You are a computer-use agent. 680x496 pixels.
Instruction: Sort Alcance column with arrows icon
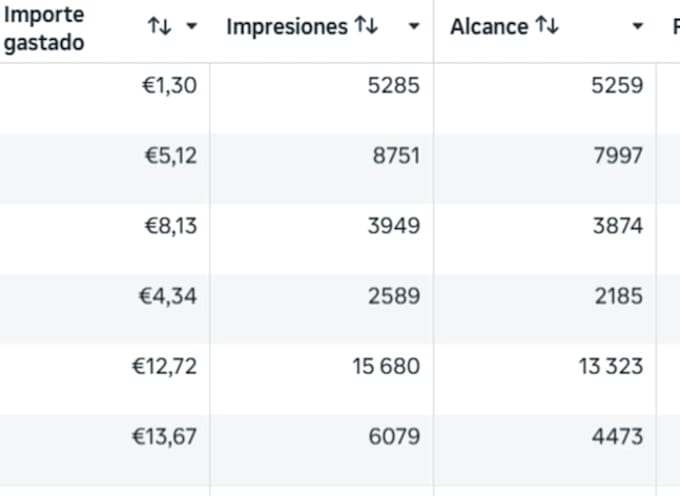coord(547,26)
